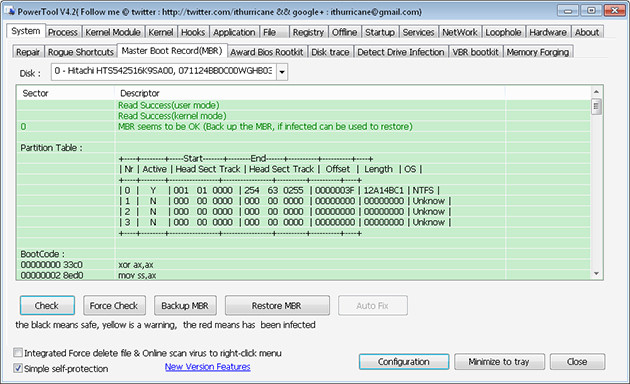The height and width of the screenshot is (384, 630).
Task: Open the Rogue Shortcuts sub-tab
Action: coord(81,52)
